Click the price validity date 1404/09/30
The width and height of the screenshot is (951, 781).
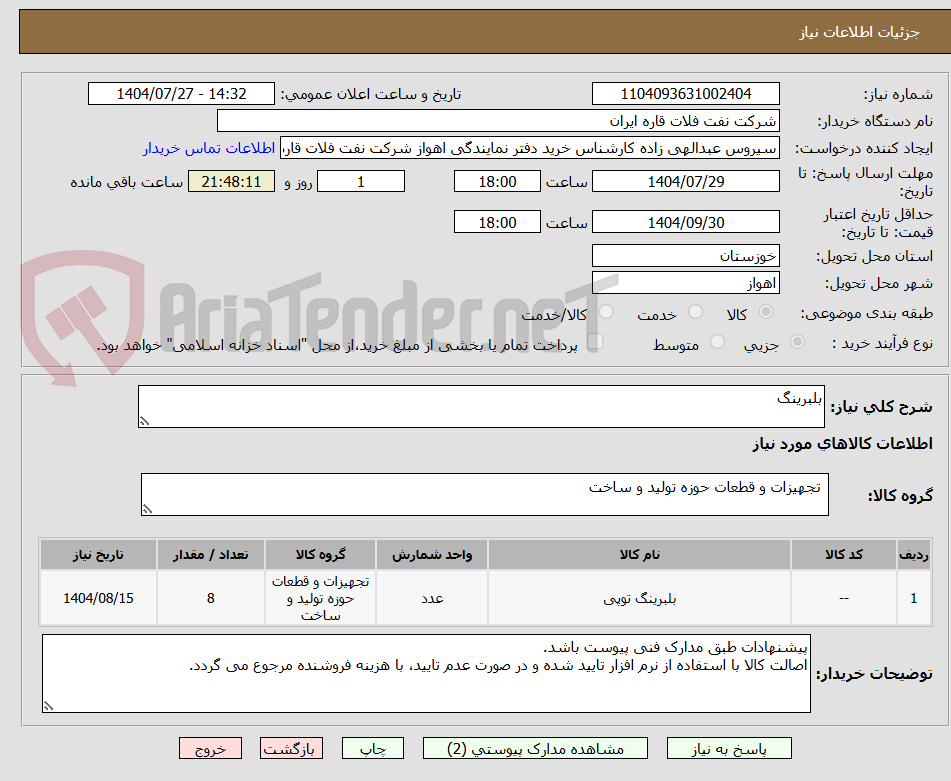click(x=685, y=222)
